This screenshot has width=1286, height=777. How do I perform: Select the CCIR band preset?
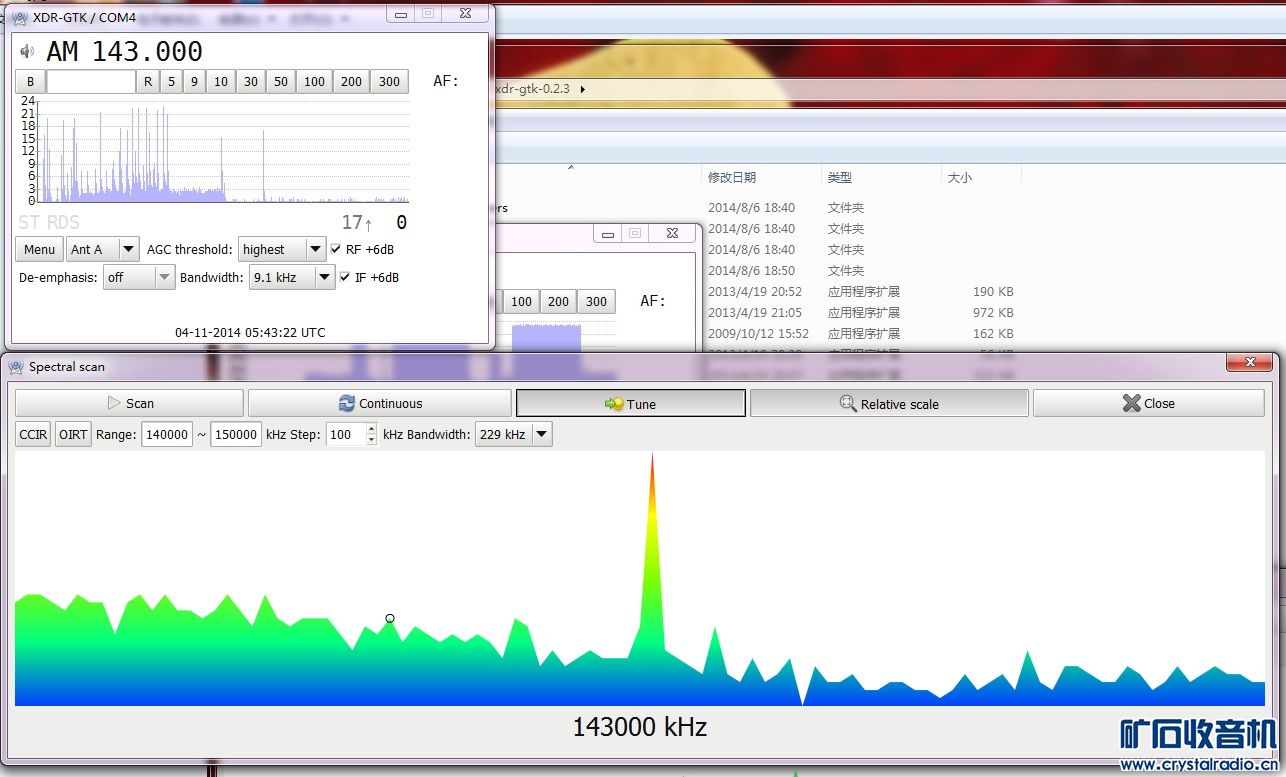coord(33,434)
